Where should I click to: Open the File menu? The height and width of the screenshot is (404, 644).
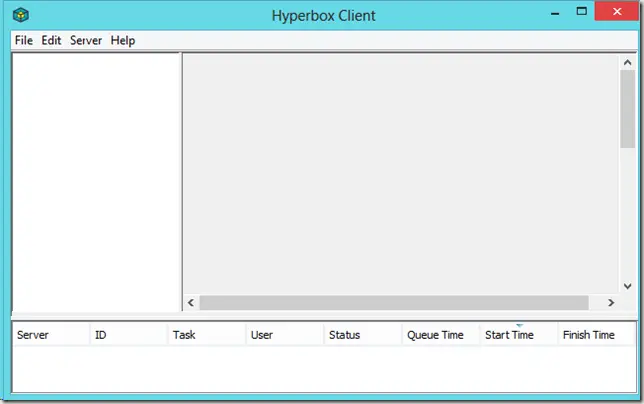23,40
